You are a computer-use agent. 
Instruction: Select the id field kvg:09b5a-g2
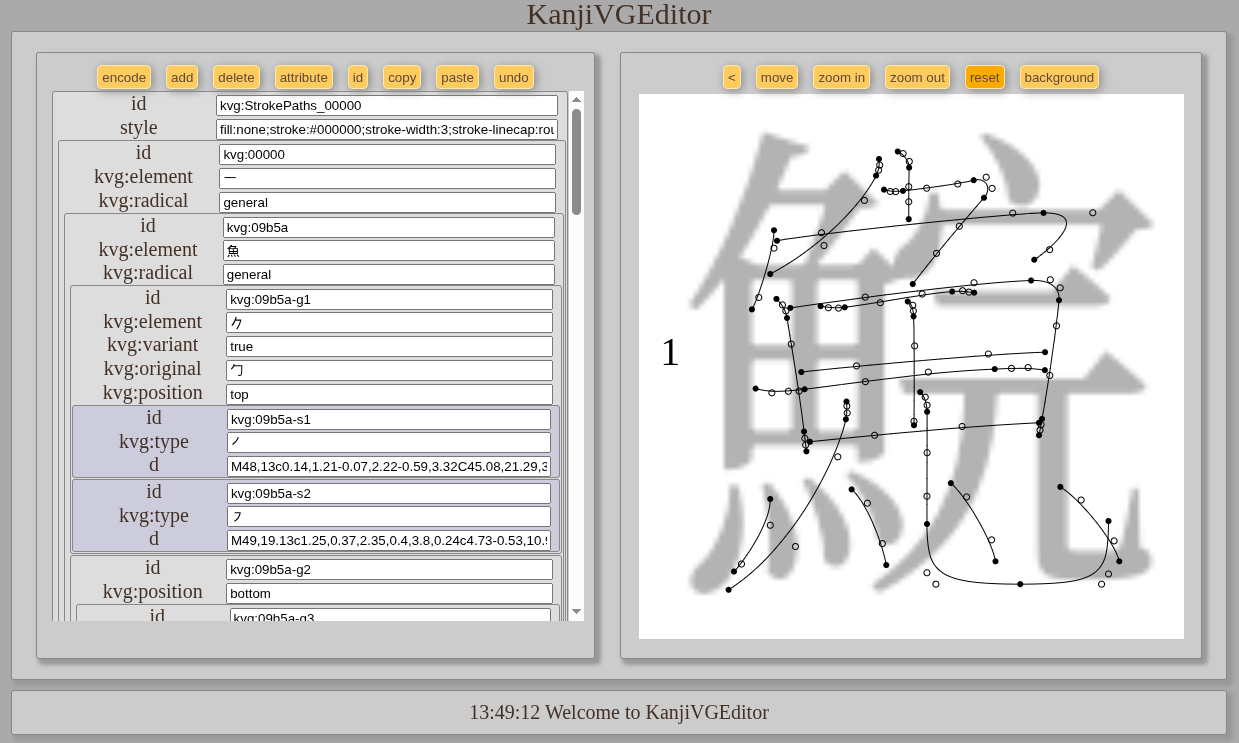coord(389,569)
